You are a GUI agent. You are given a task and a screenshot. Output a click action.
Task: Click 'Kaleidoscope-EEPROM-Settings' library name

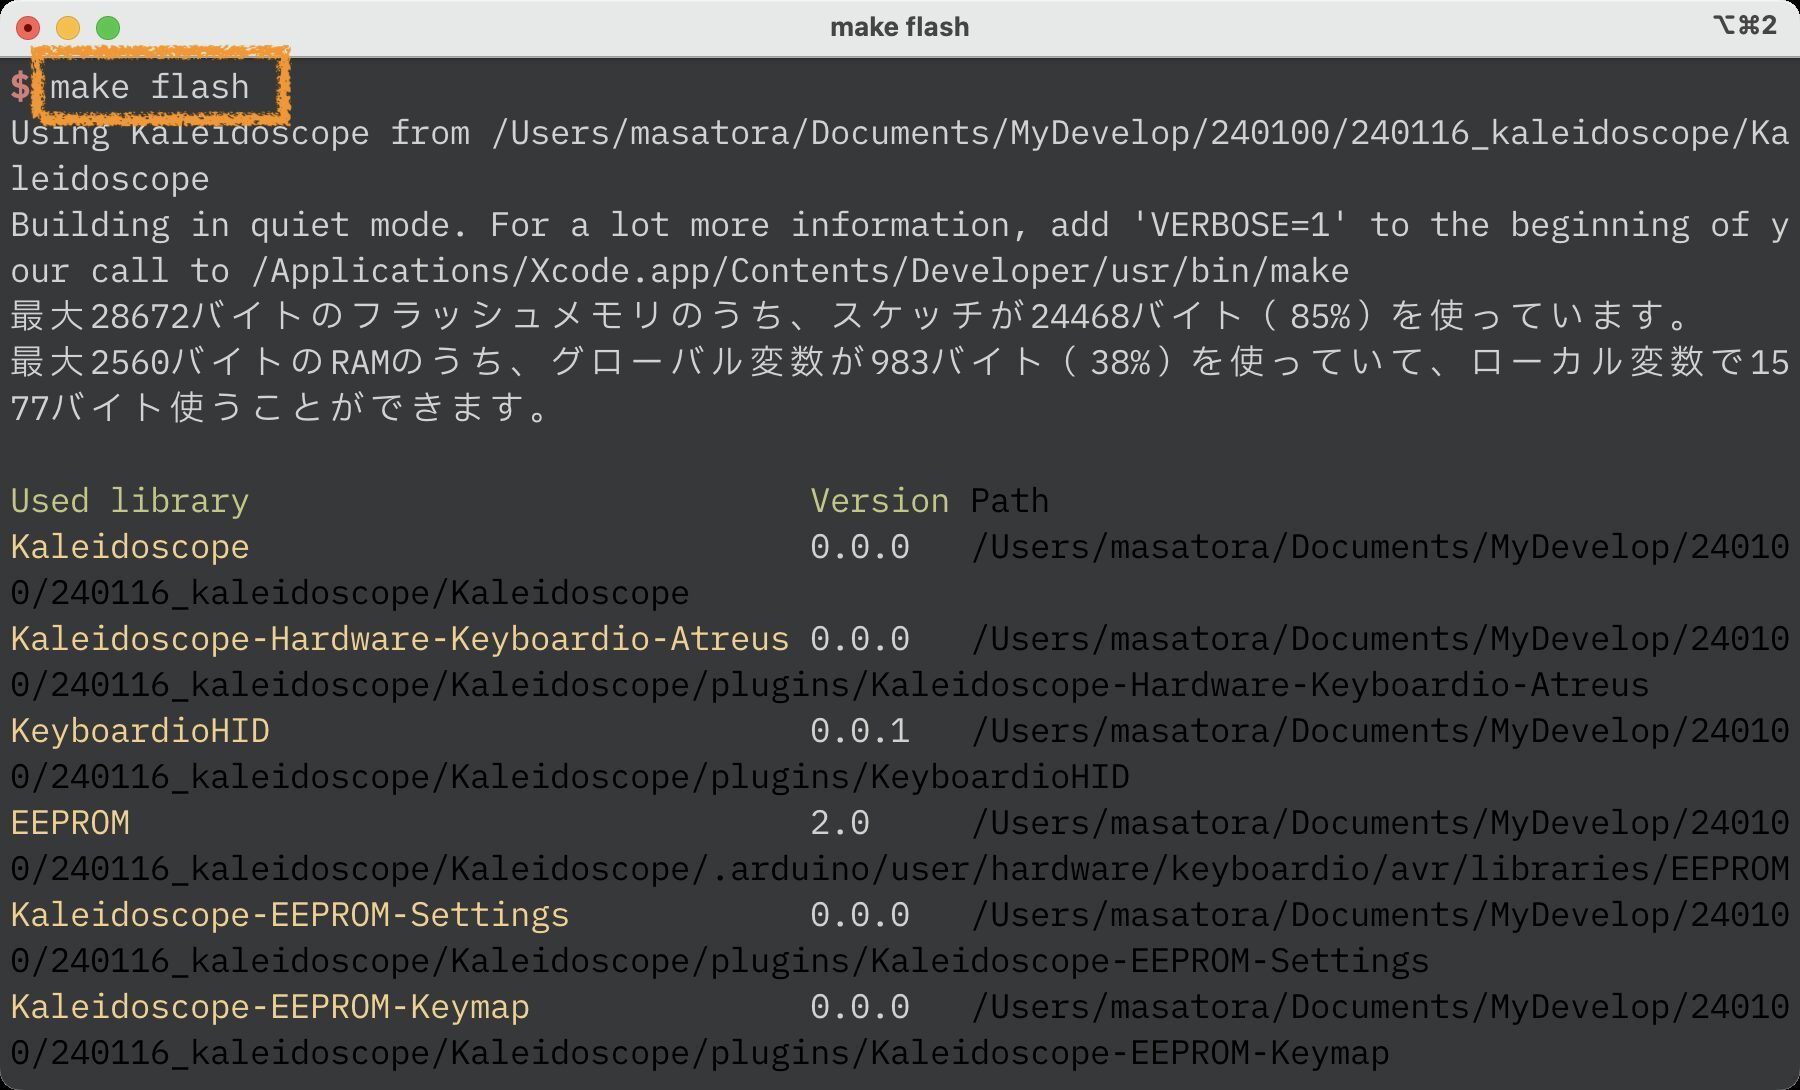(290, 915)
